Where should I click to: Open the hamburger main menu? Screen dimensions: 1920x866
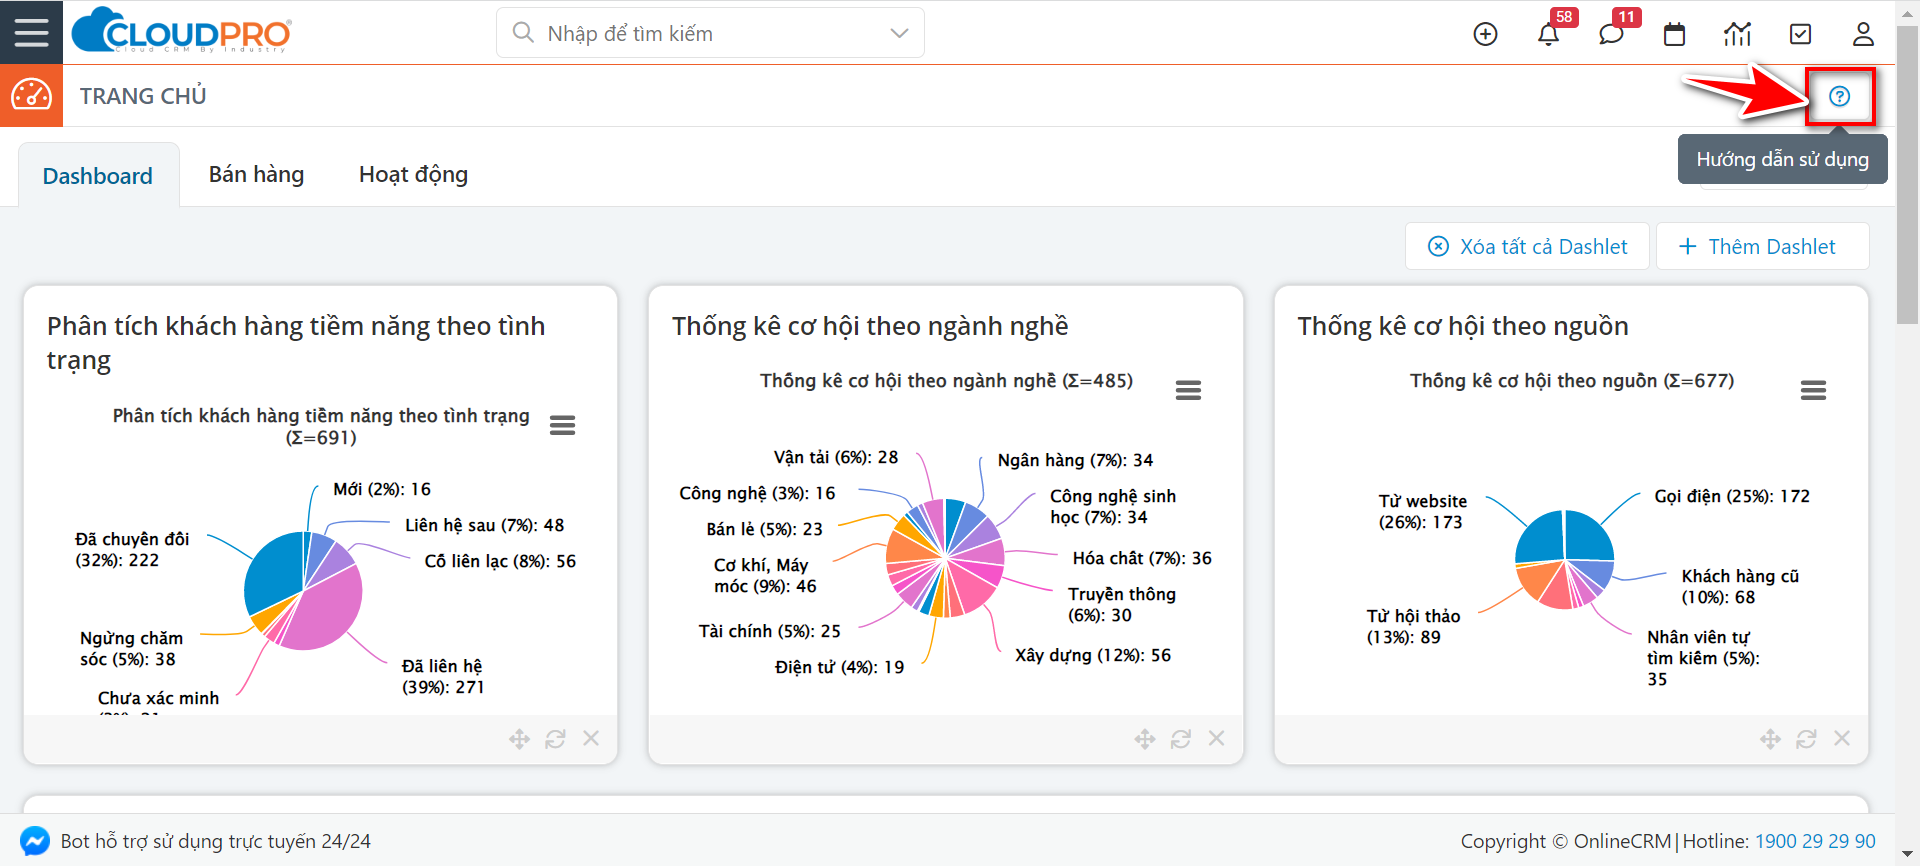click(x=31, y=32)
